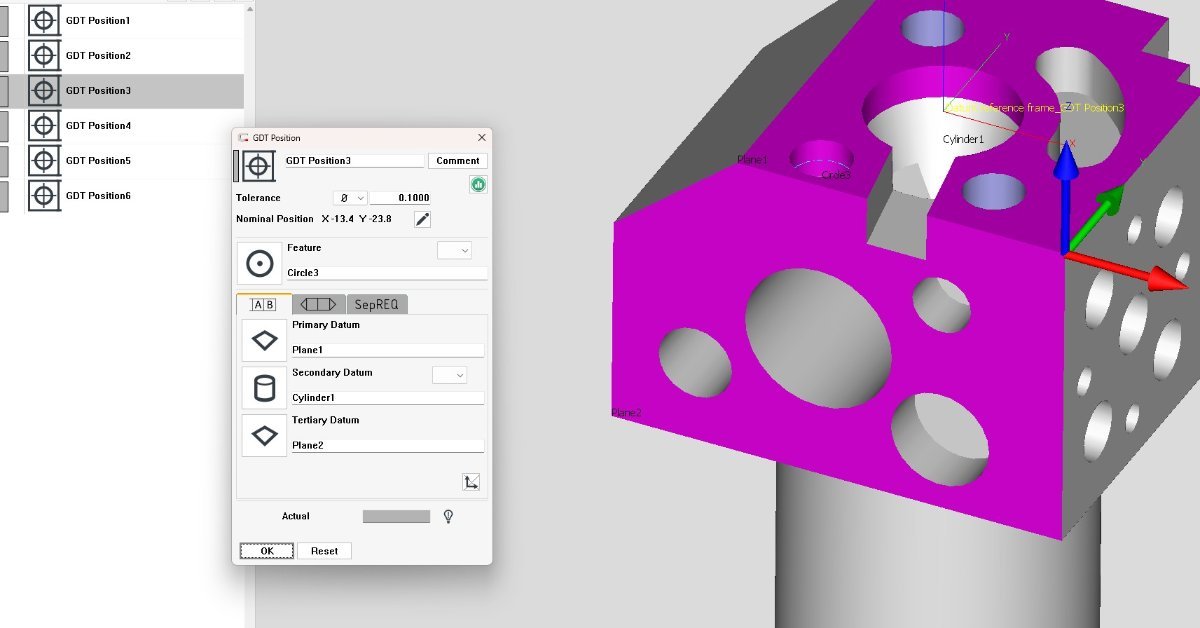Click the Secondary Datum cylinder icon
Screen dimensions: 1200x628
(264, 388)
